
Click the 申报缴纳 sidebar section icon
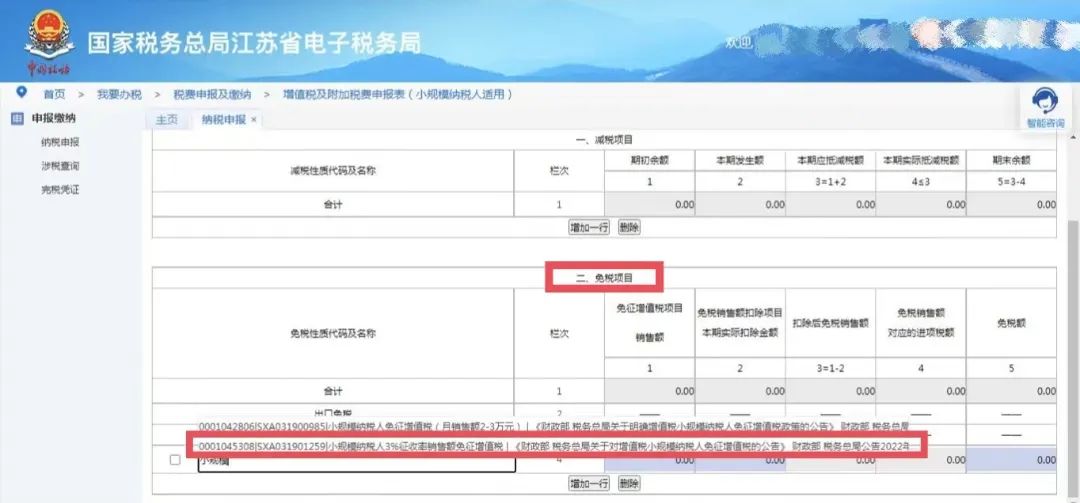coord(18,119)
